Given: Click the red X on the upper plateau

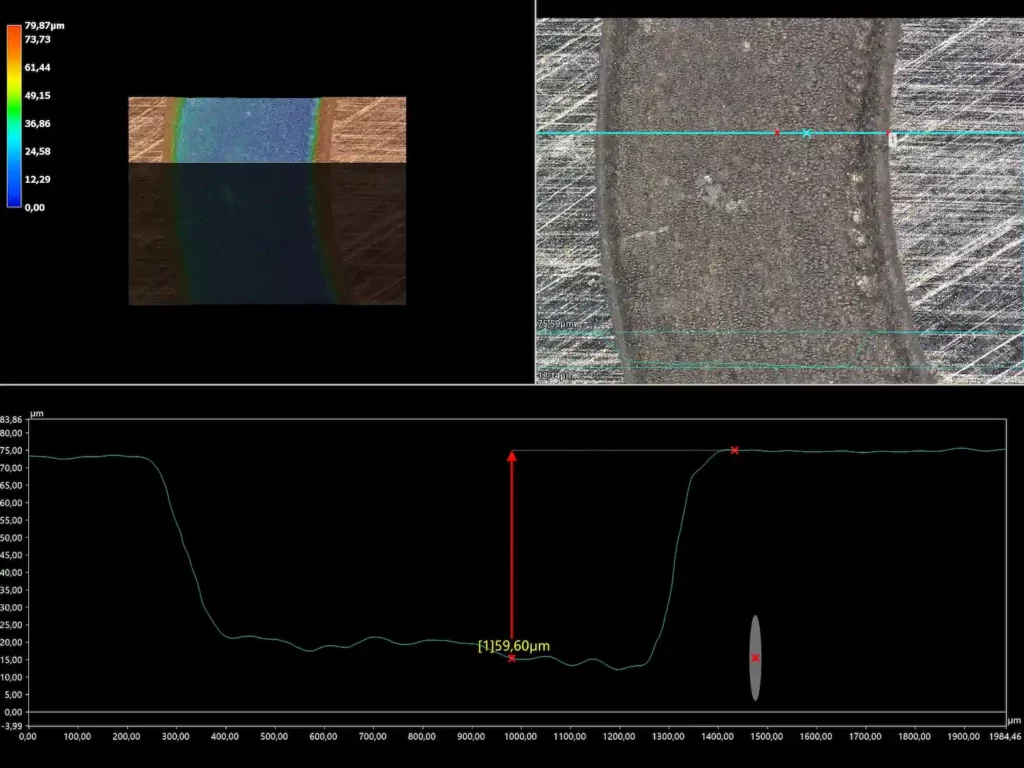Looking at the screenshot, I should 735,450.
